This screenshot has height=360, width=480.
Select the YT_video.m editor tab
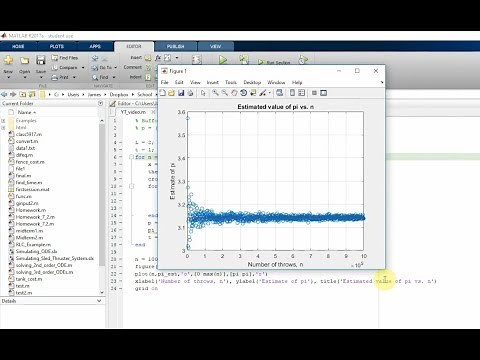click(133, 112)
